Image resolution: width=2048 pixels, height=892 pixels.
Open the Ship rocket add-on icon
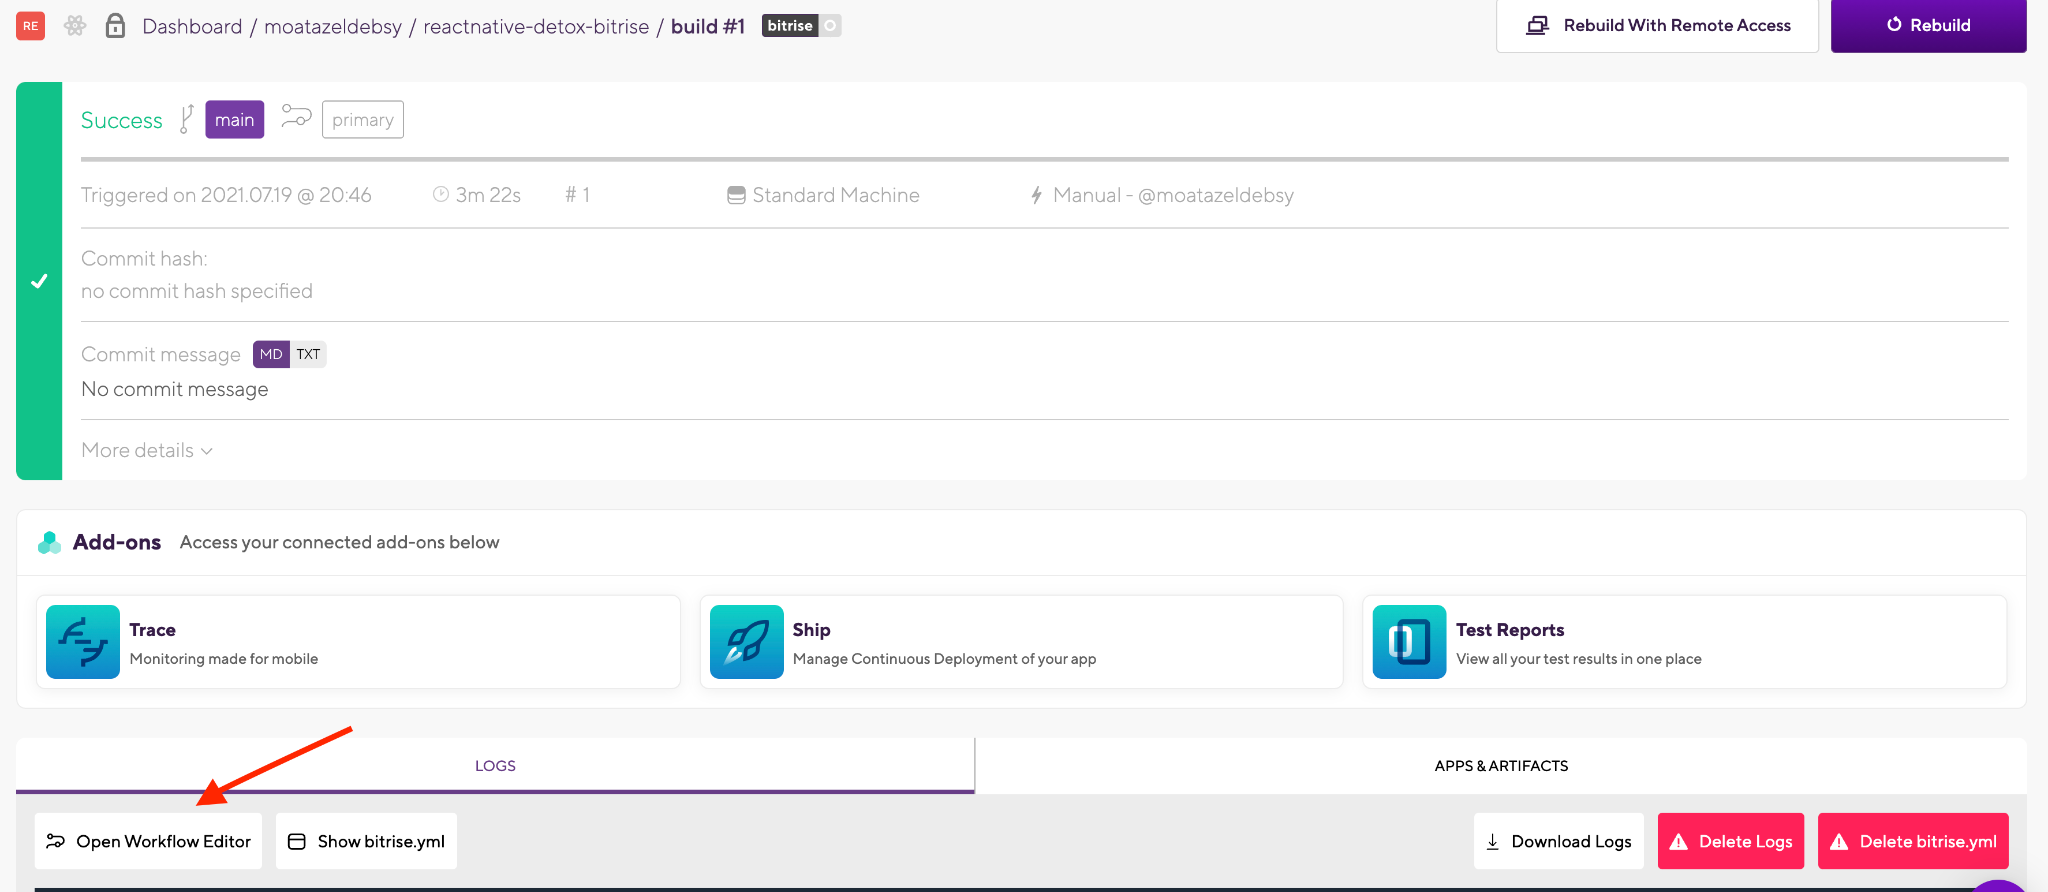click(x=747, y=642)
